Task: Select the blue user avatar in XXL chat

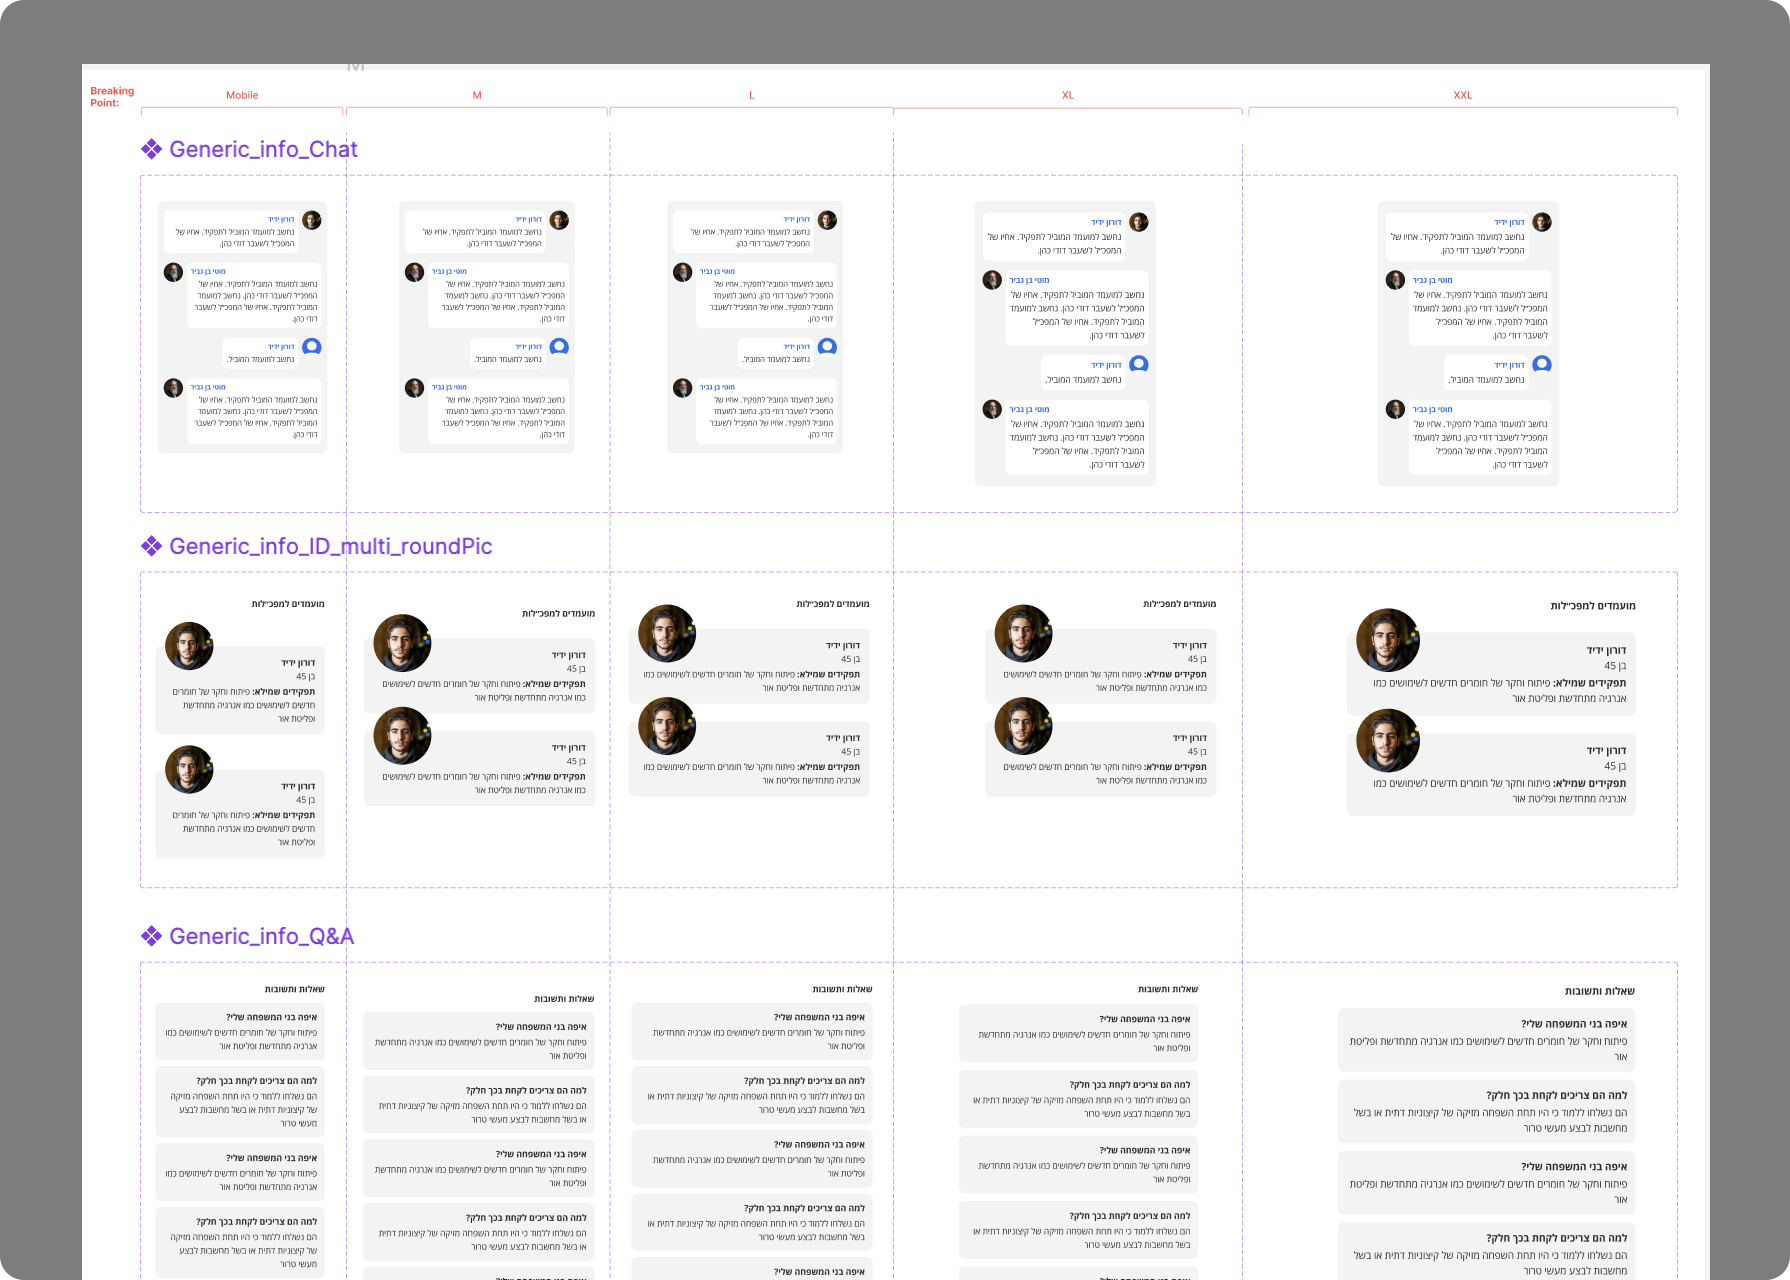Action: (1542, 365)
